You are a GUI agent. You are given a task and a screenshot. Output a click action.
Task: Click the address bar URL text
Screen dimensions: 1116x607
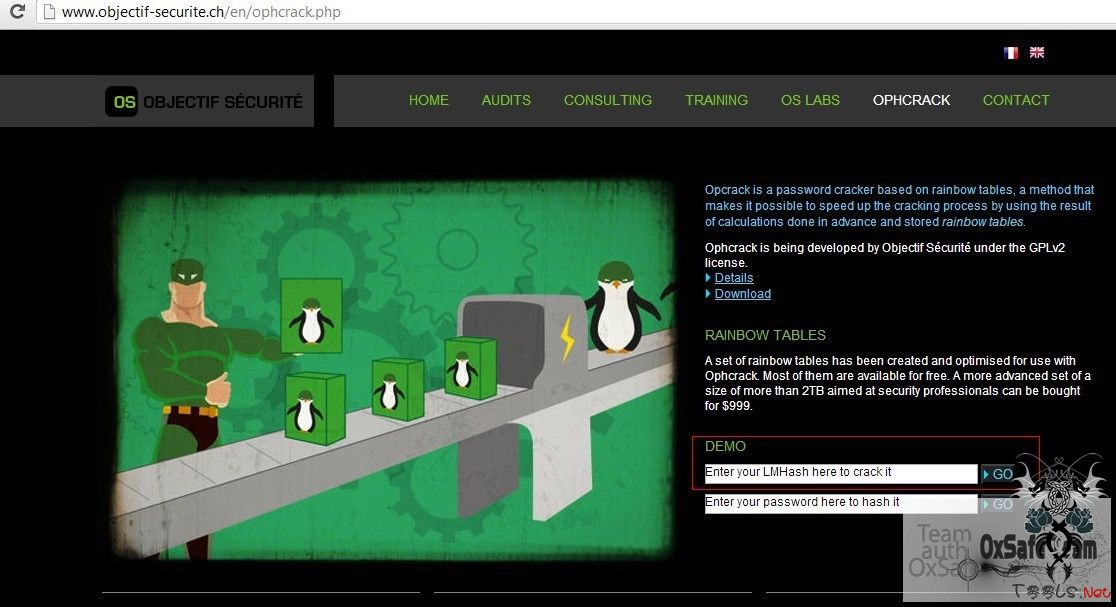pyautogui.click(x=201, y=12)
